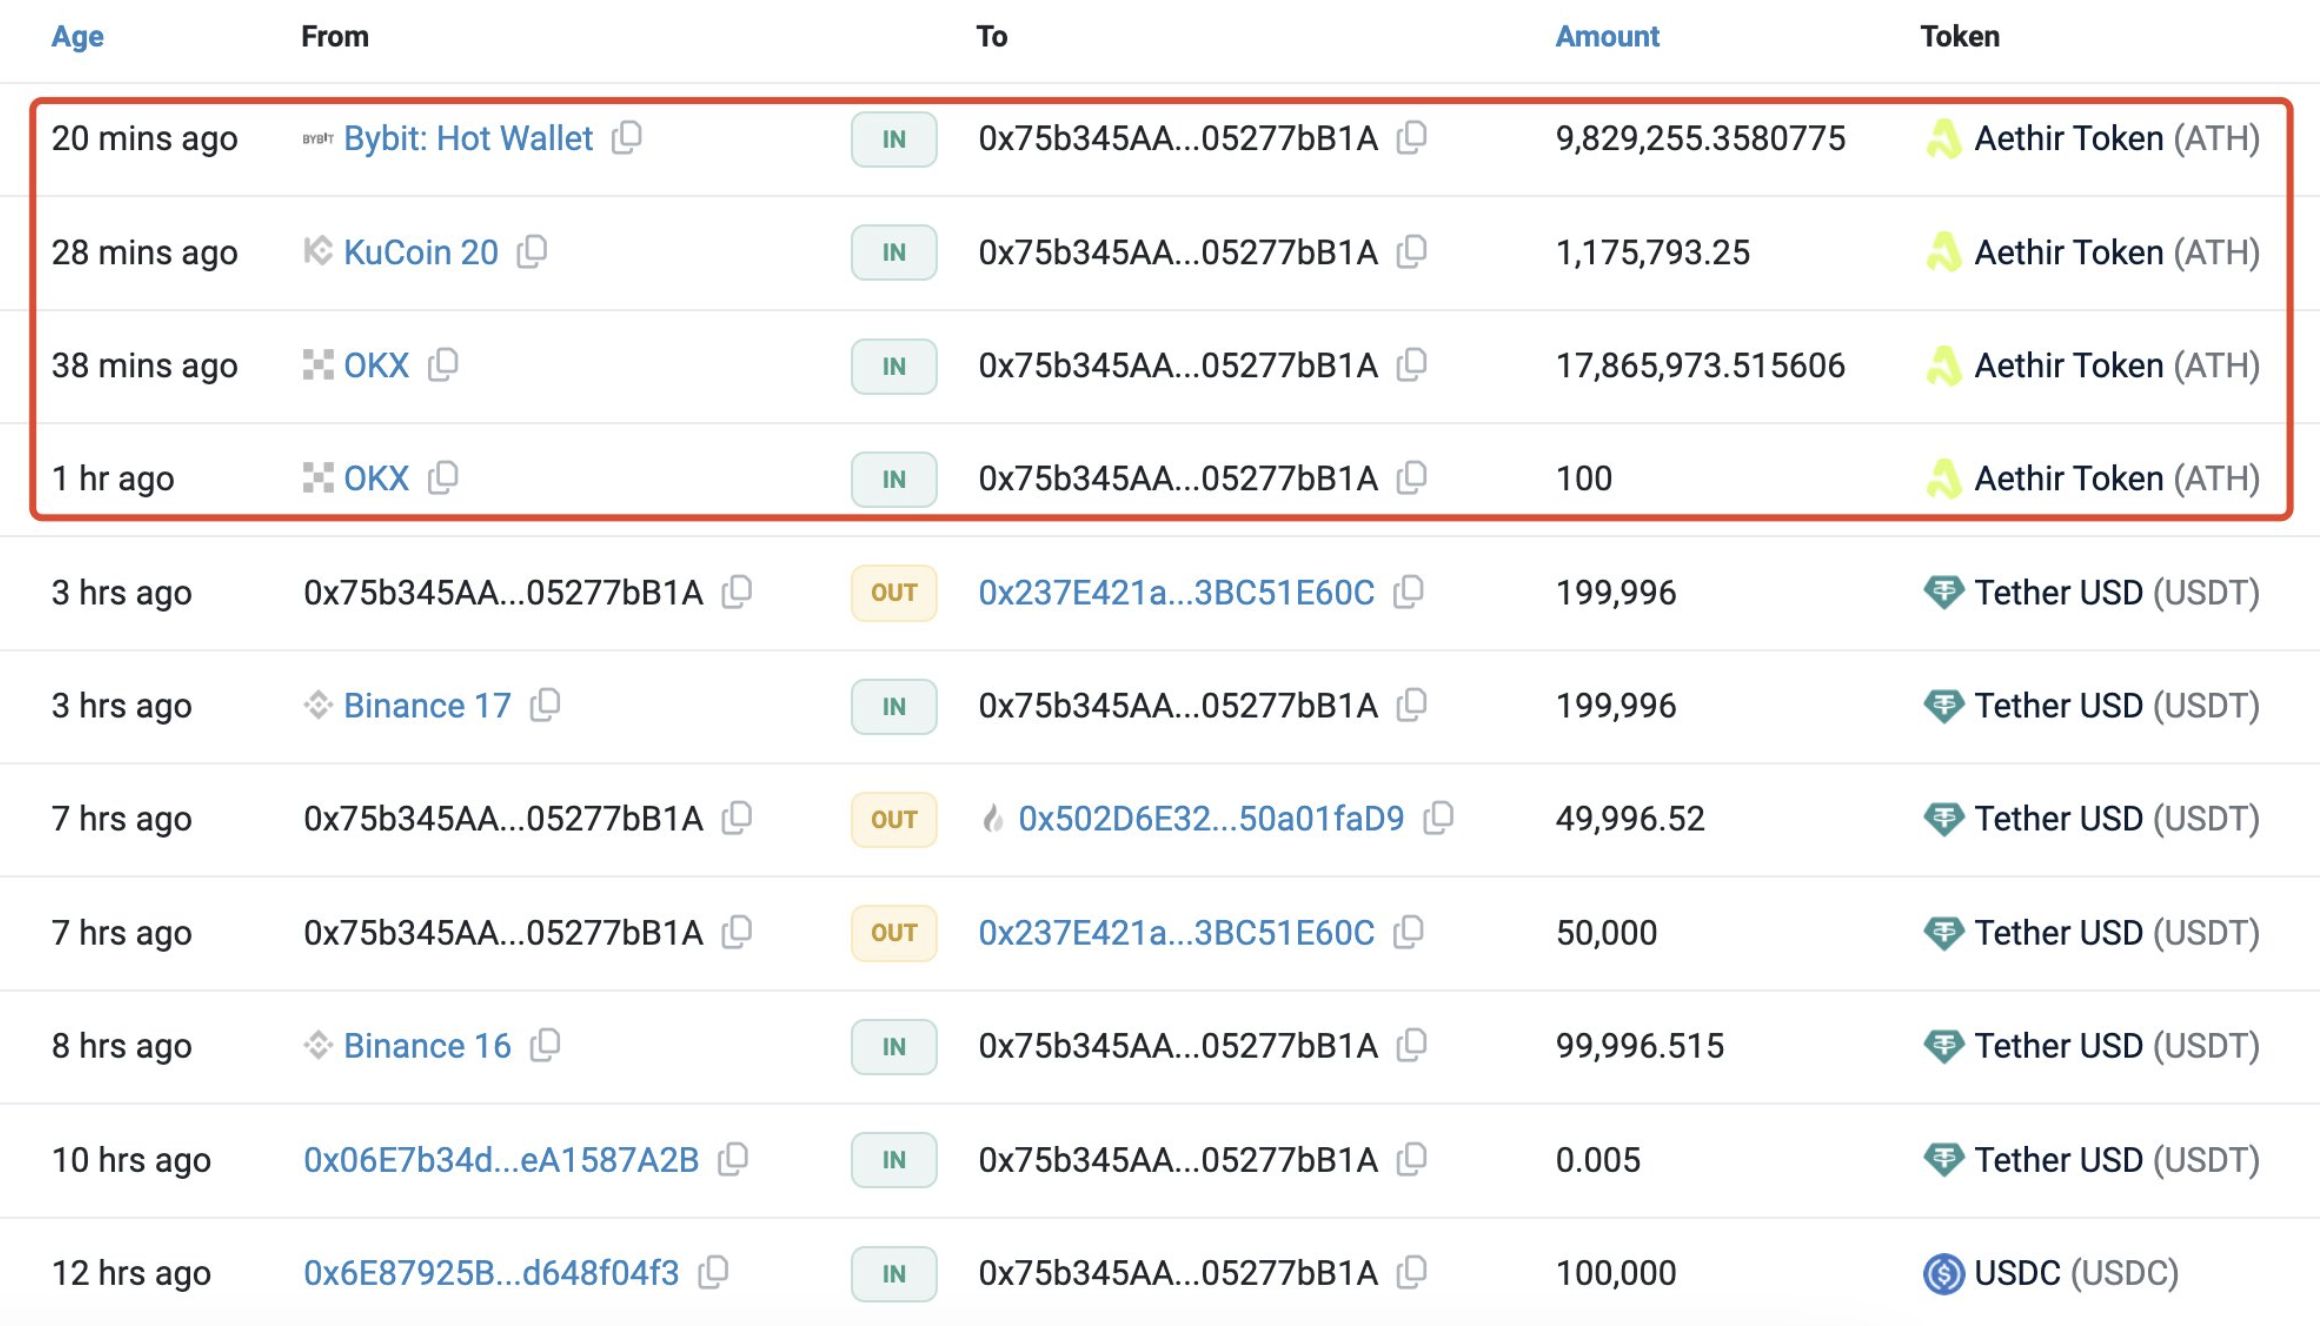The image size is (2320, 1326).
Task: Open the KuCoin 20 address link
Action: tap(420, 252)
